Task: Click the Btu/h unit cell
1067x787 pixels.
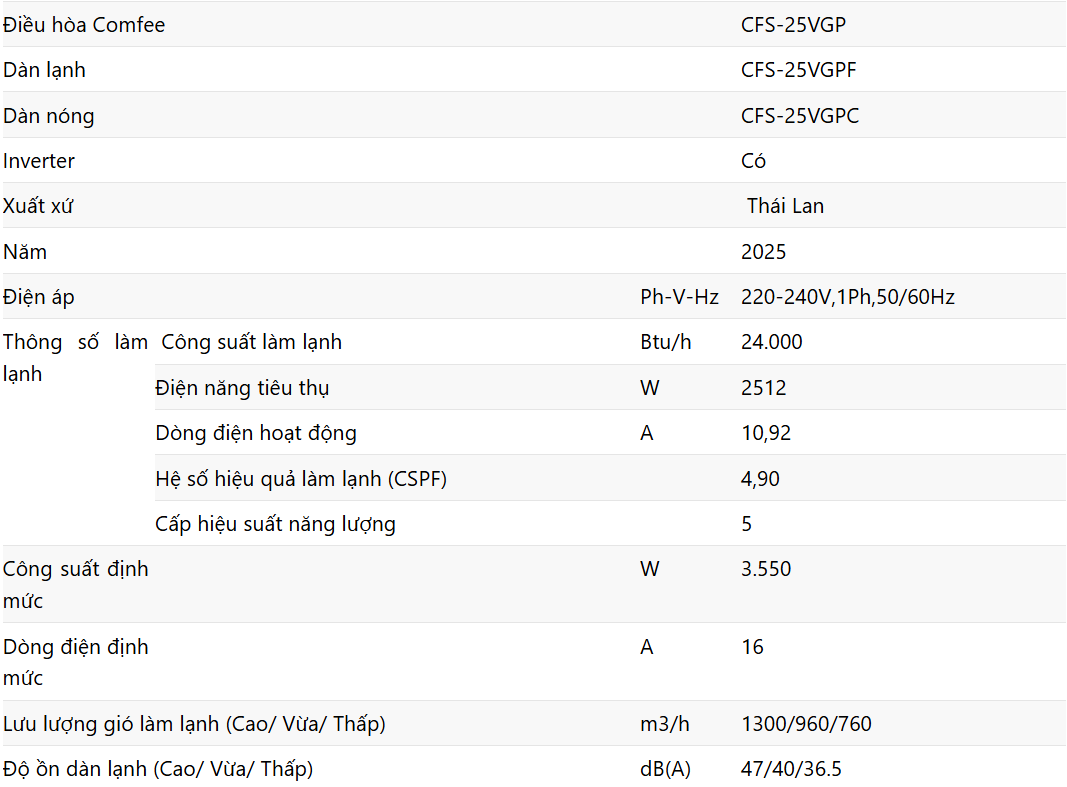Action: click(x=665, y=342)
